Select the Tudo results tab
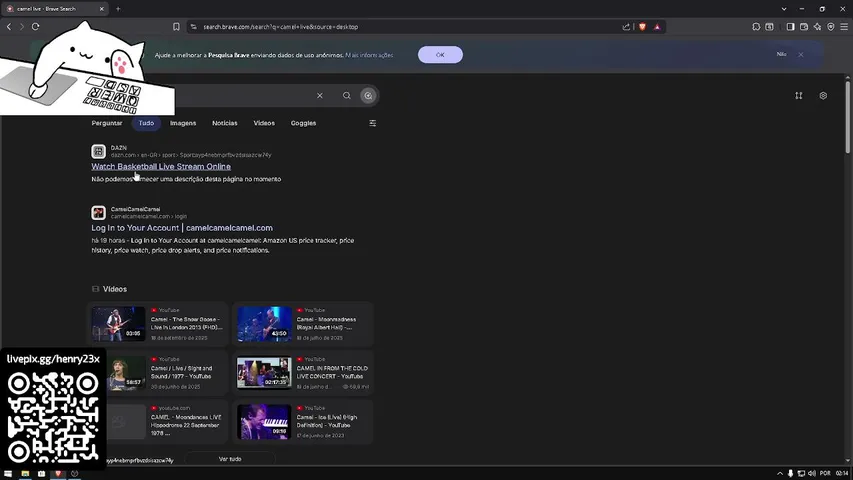The height and width of the screenshot is (480, 853). click(x=146, y=123)
